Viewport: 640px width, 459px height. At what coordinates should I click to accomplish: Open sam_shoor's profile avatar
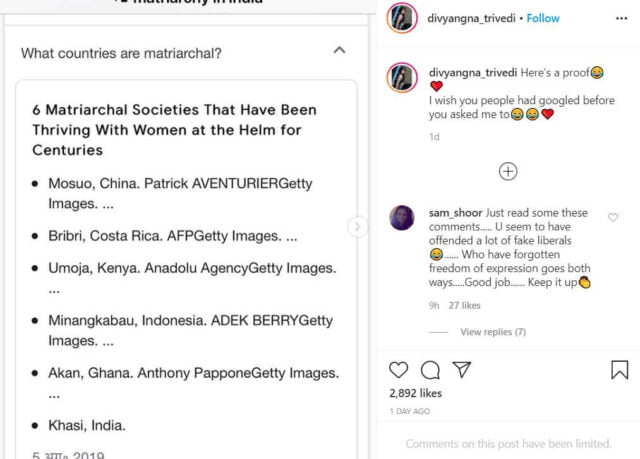(402, 218)
